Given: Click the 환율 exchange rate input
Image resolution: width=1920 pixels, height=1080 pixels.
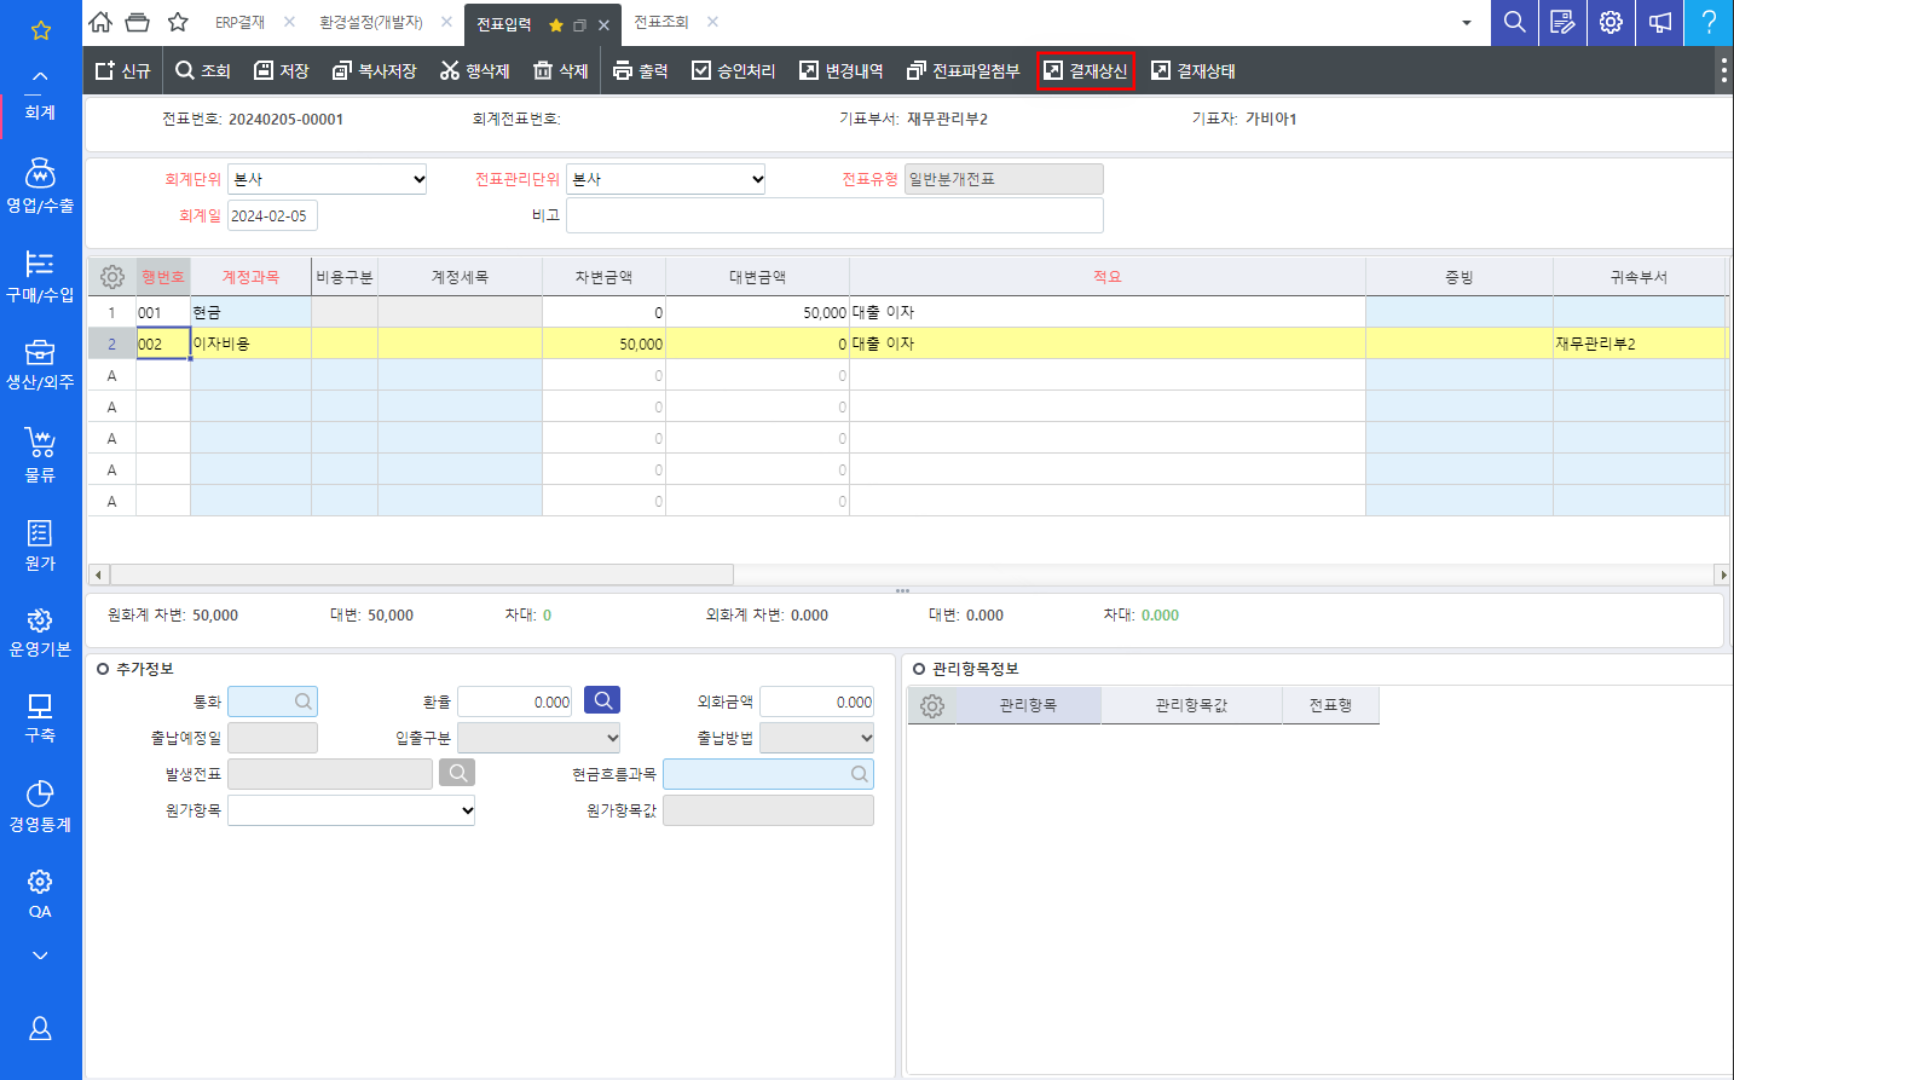Looking at the screenshot, I should [x=516, y=702].
